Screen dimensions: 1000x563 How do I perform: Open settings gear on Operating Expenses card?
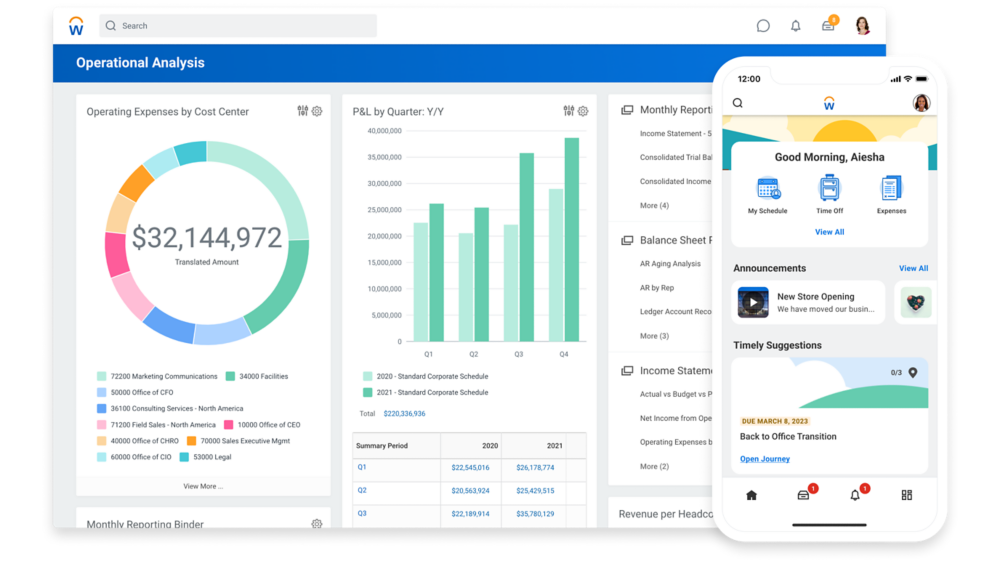(x=317, y=111)
